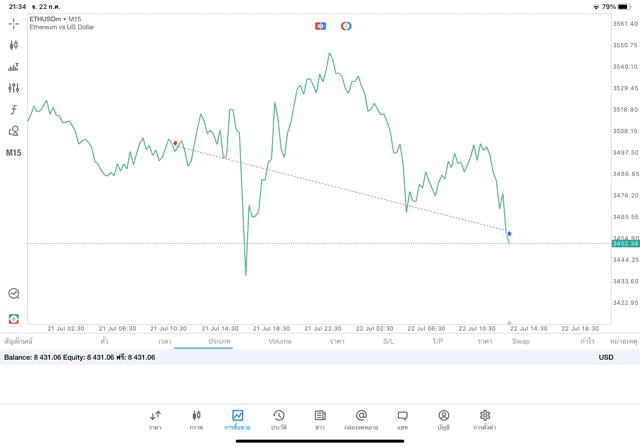The height and width of the screenshot is (447, 640).
Task: Tap the red-blue trade icon above chart
Action: click(321, 25)
